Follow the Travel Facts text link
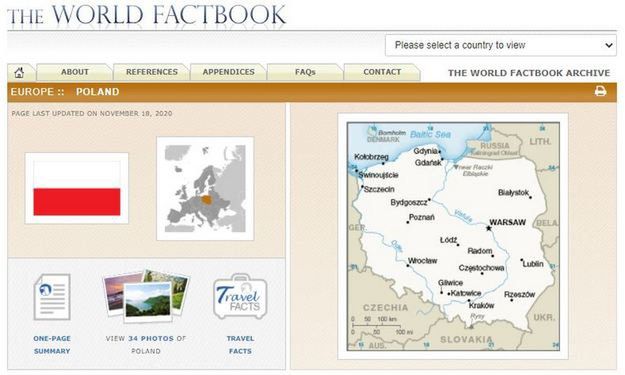 coord(240,345)
